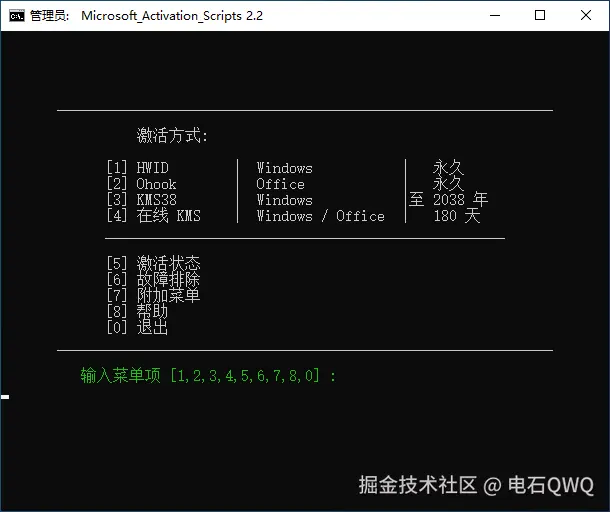This screenshot has width=610, height=512.
Task: Click the green '输入菜单项' prompt line
Action: click(x=208, y=376)
